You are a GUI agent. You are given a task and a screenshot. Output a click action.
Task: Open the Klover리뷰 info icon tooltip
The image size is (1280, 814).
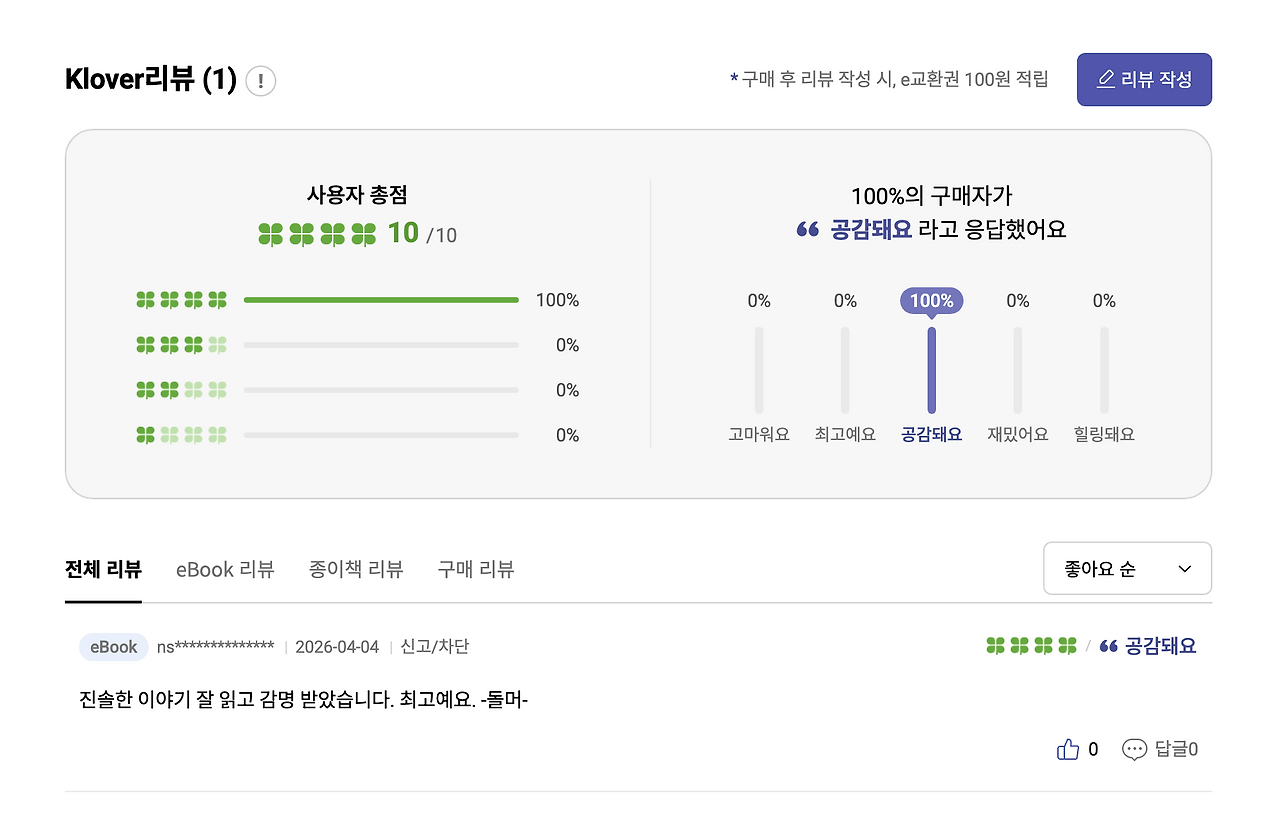(x=260, y=81)
